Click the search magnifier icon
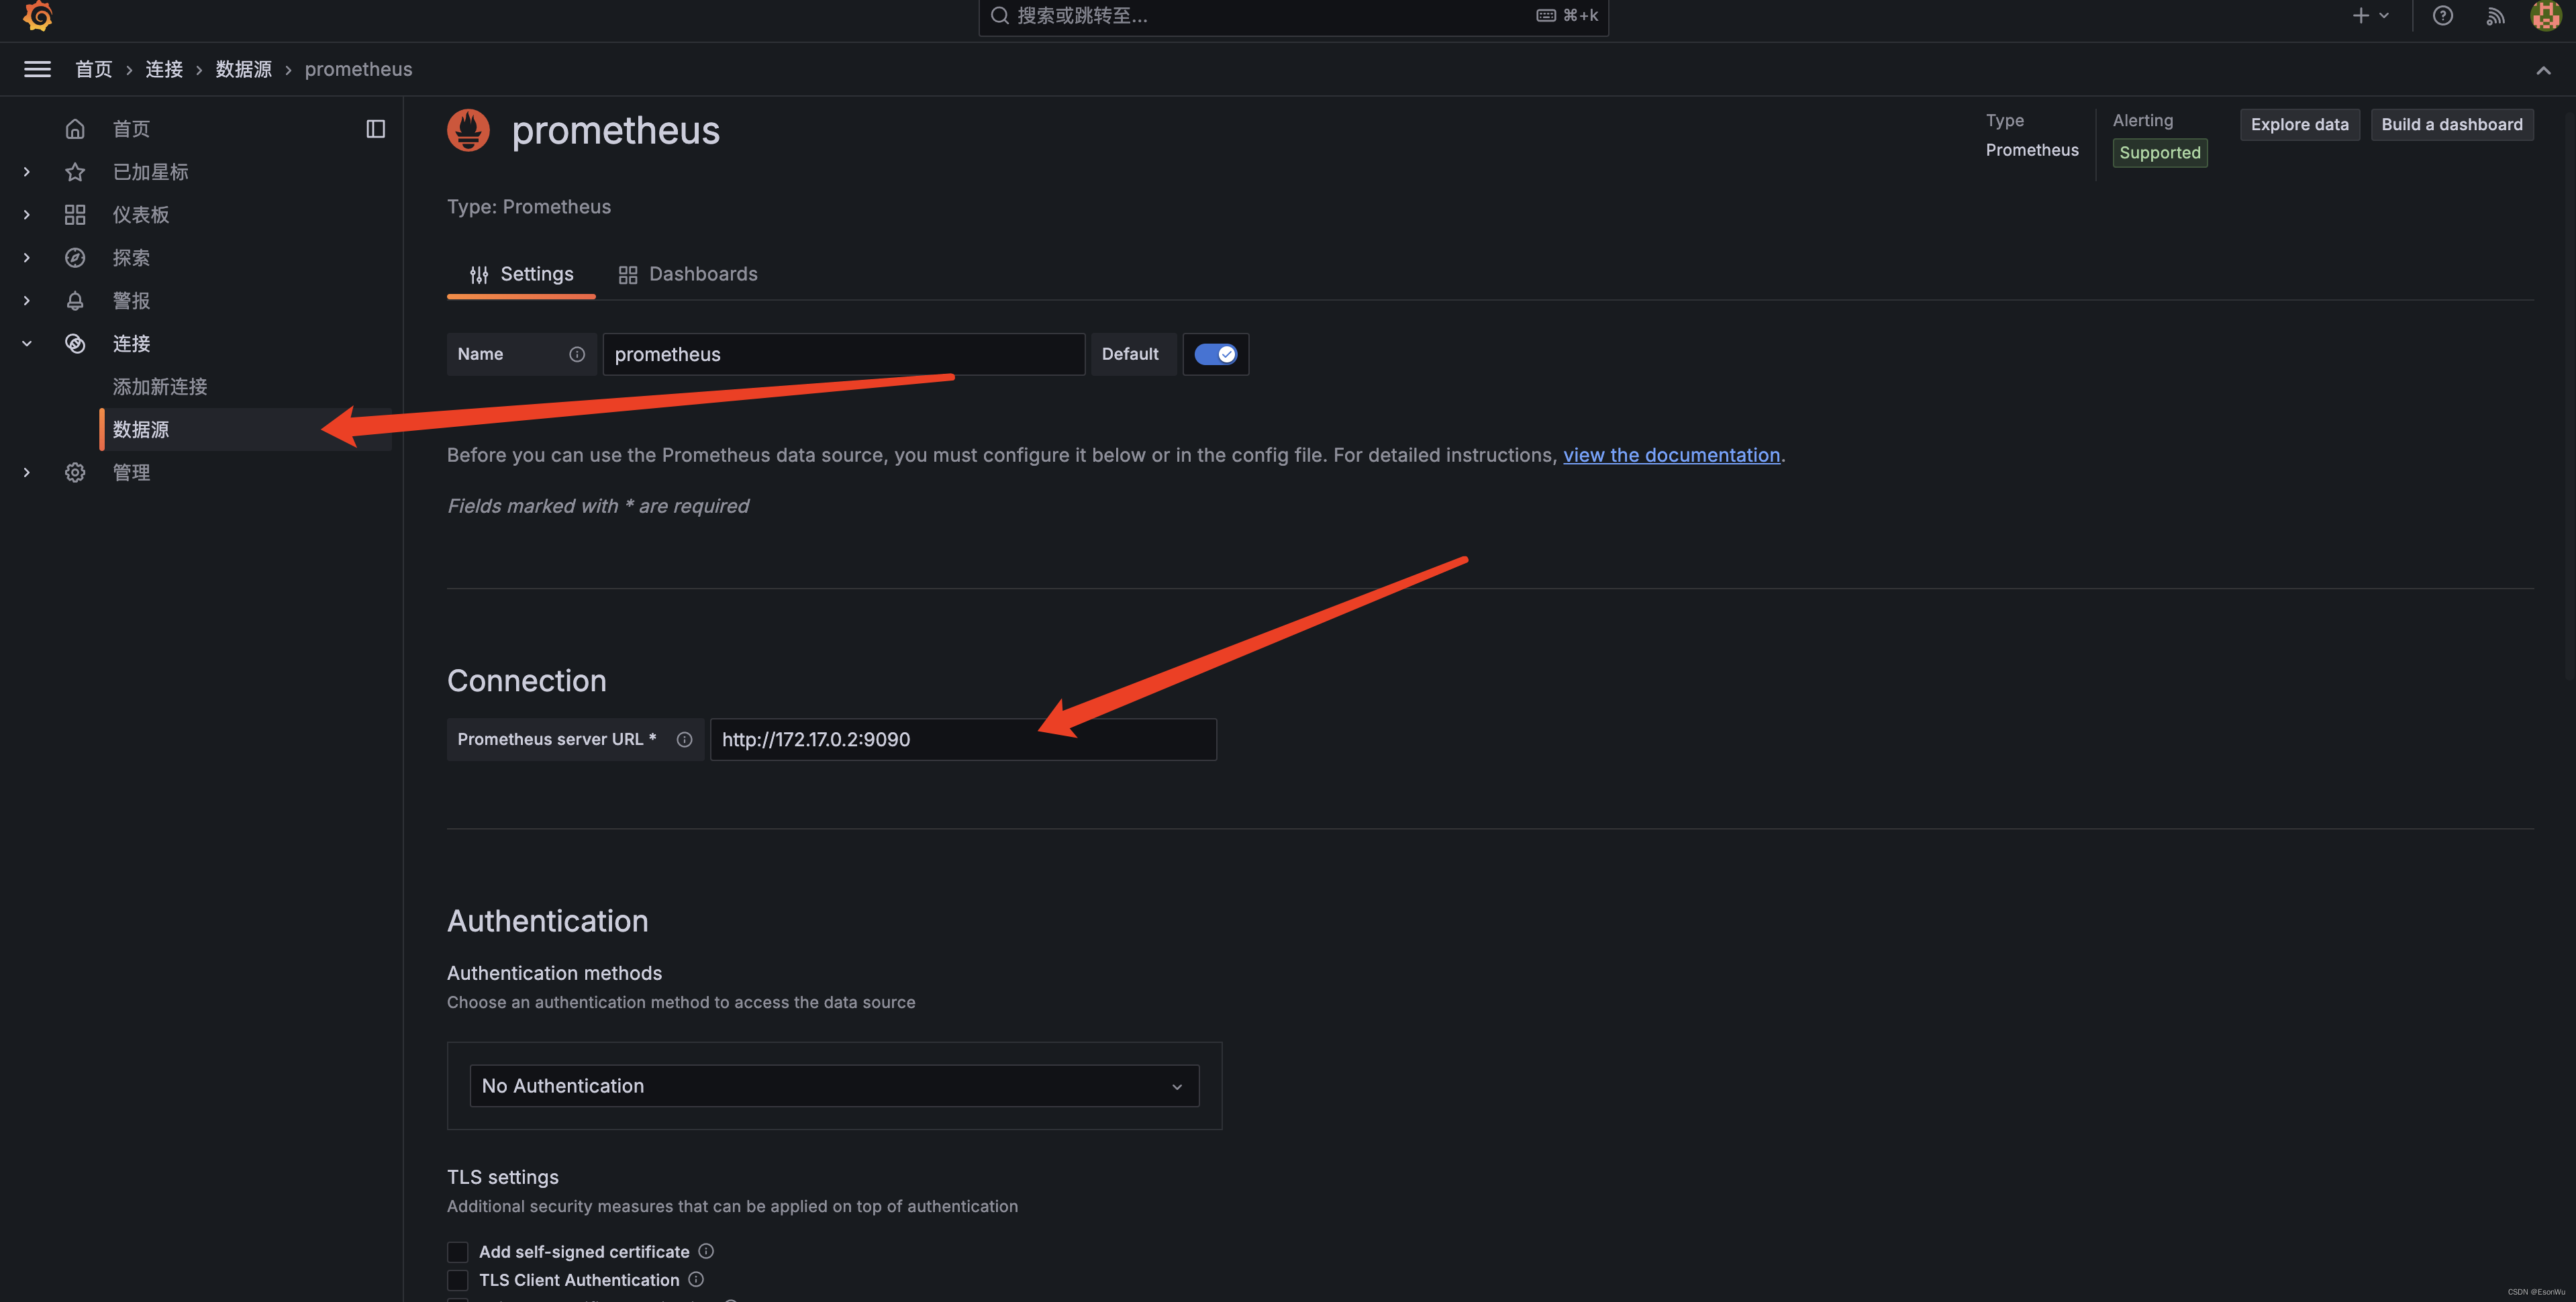 click(999, 16)
